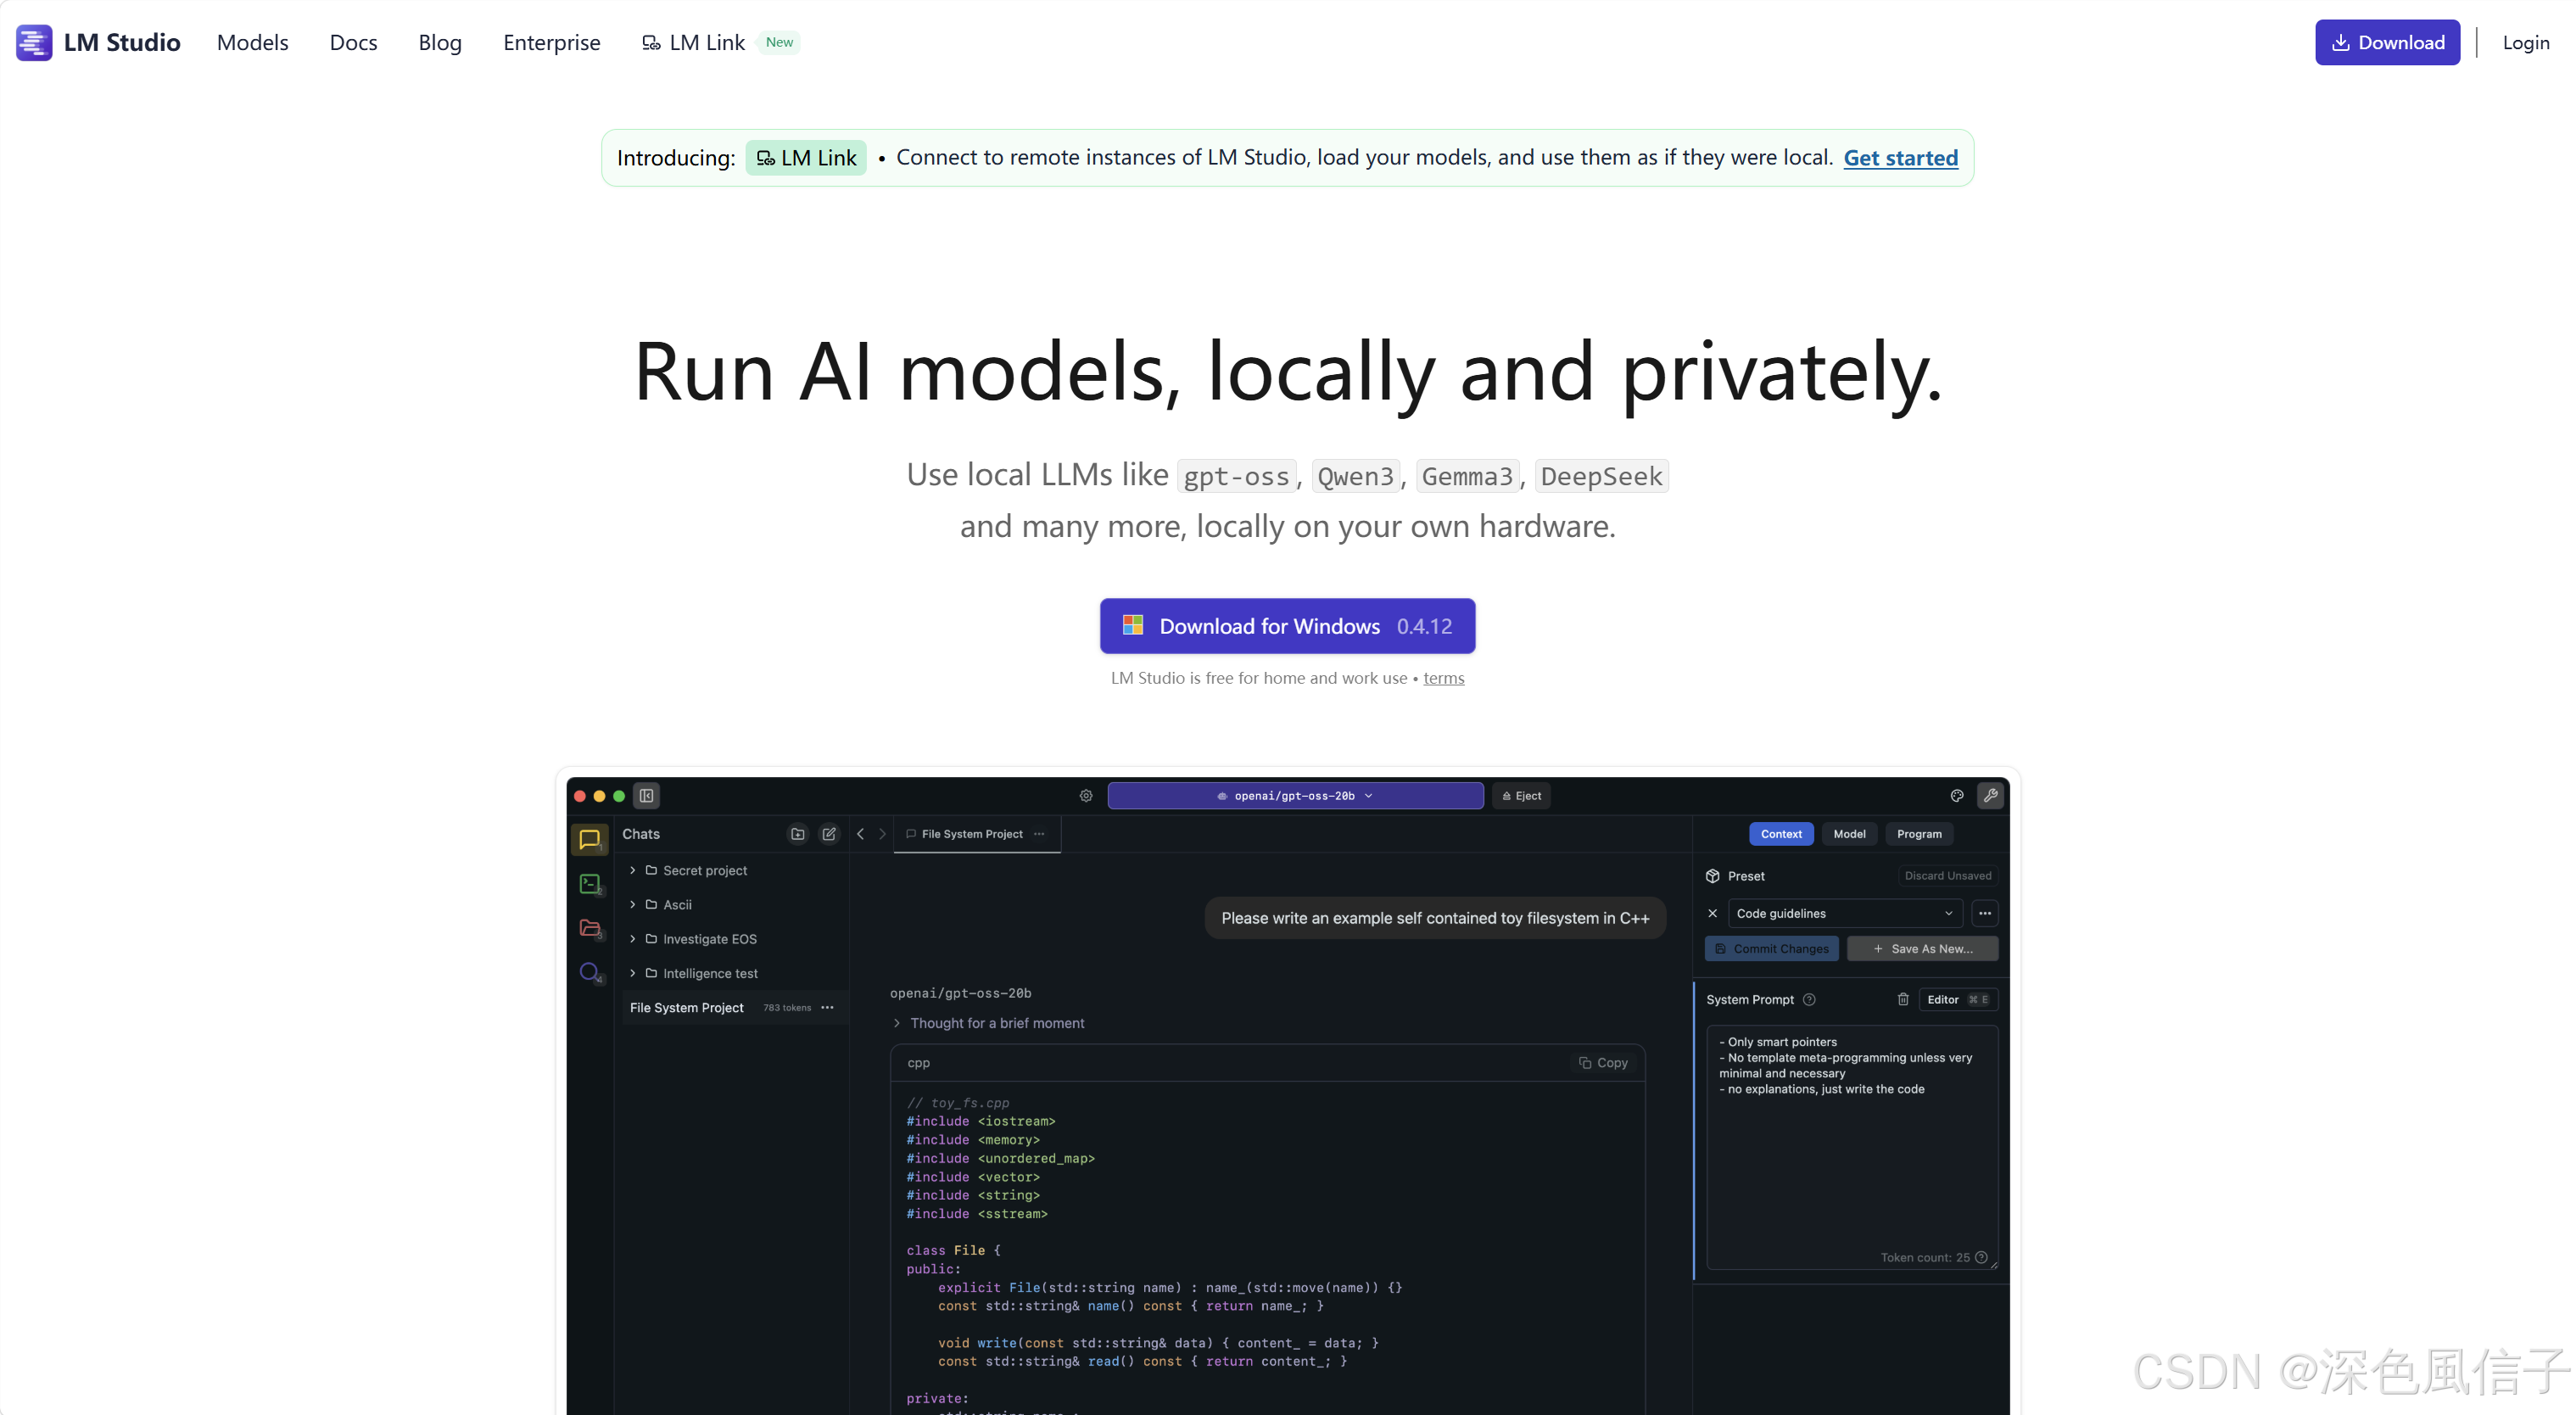Click the new chat compose icon
Screen dimensions: 2576x1415
(x=829, y=834)
